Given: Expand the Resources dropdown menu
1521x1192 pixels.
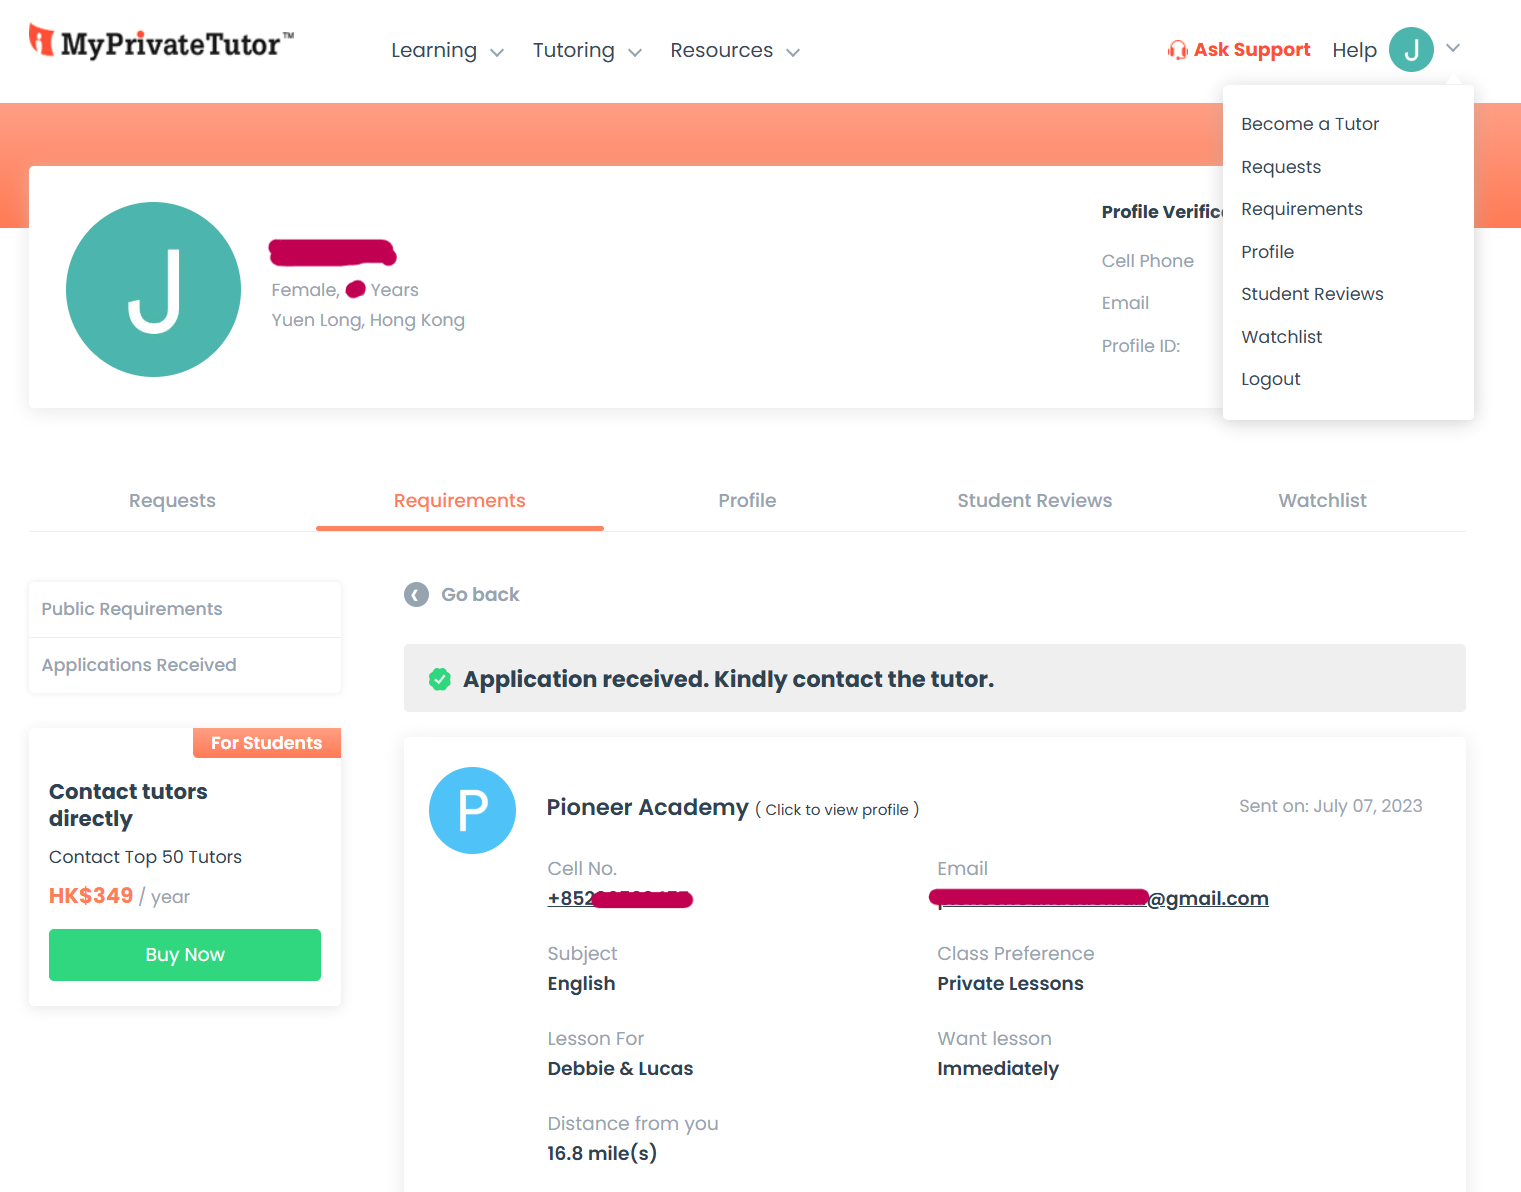Looking at the screenshot, I should point(734,51).
